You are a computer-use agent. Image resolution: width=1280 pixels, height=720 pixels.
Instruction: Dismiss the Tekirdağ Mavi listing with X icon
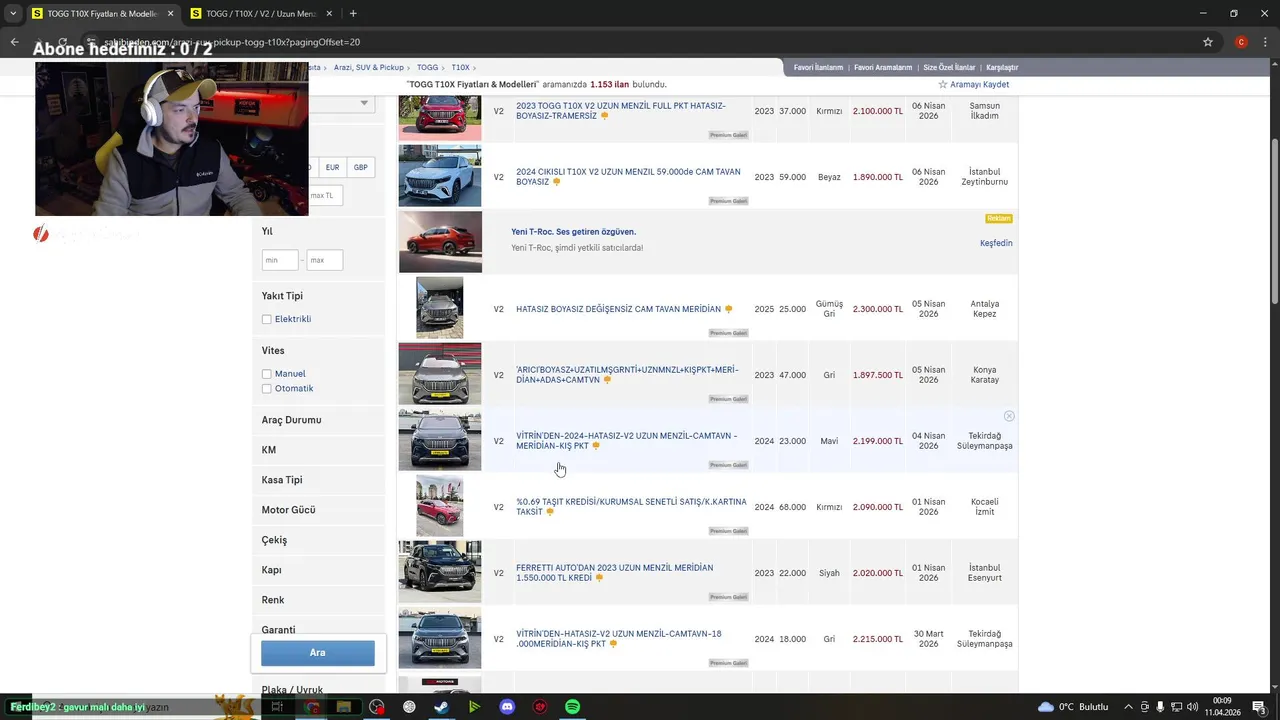point(1009,416)
